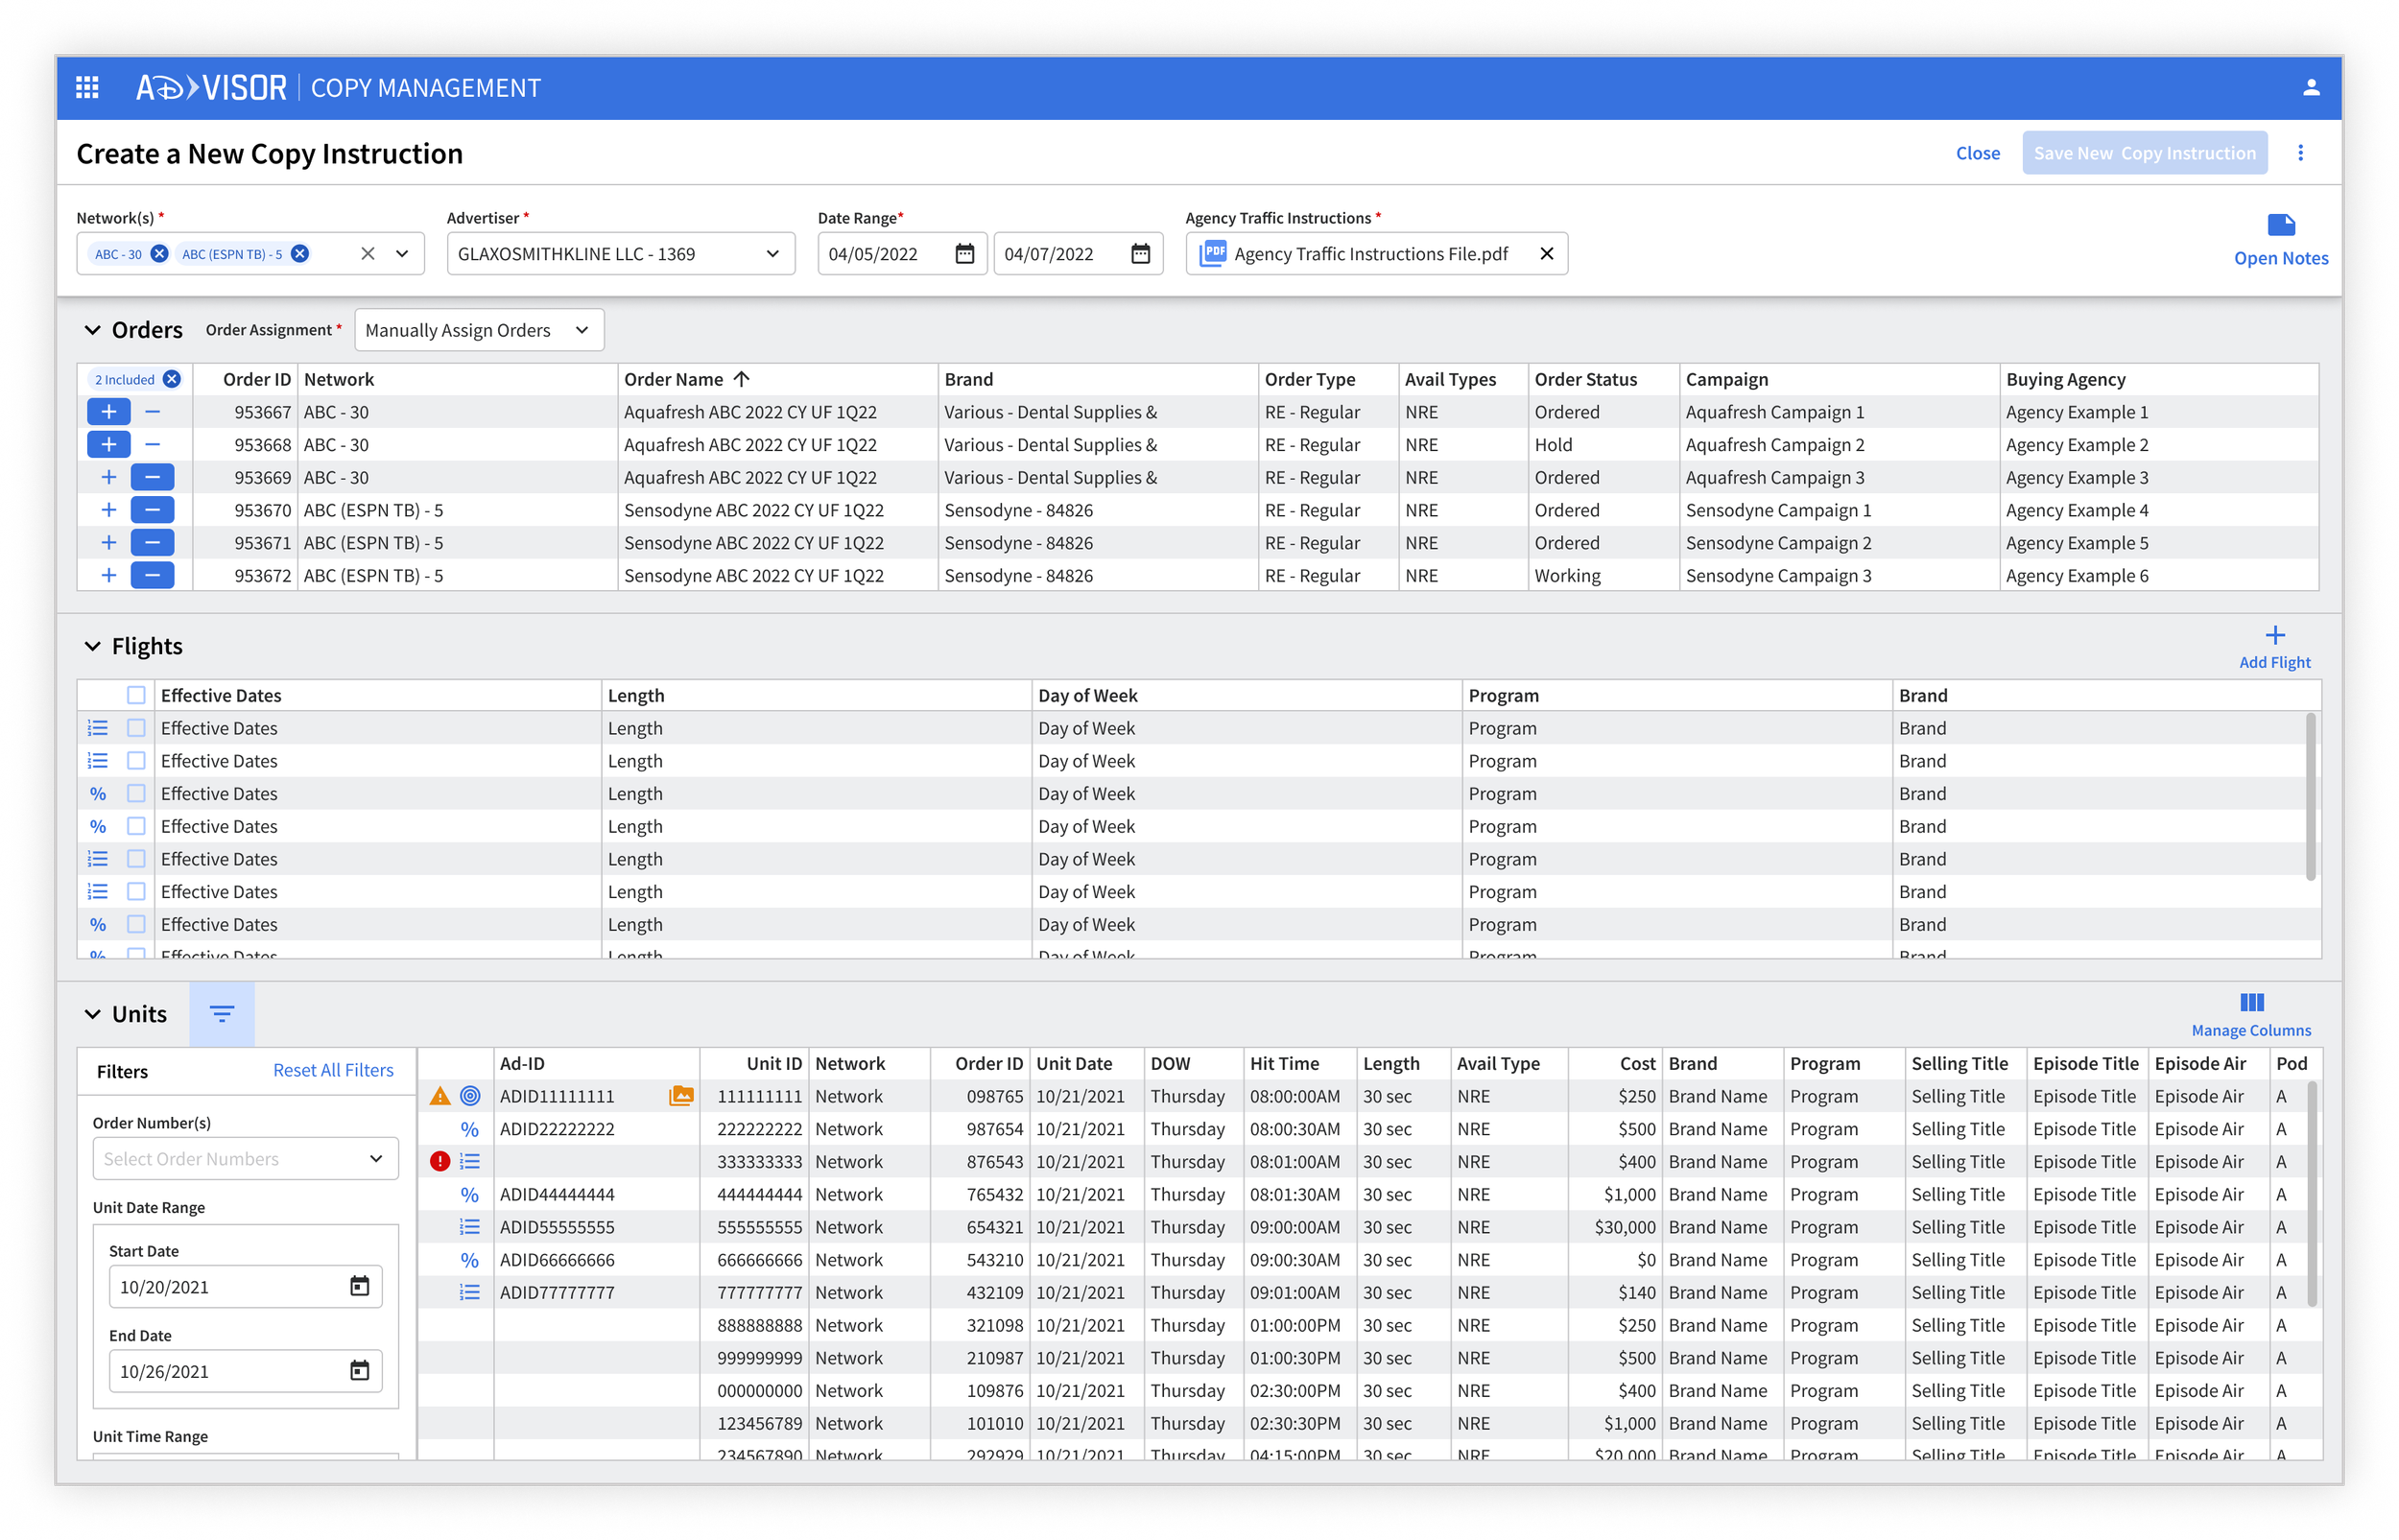This screenshot has height=1540, width=2399.
Task: Toggle the checkbox on the first Effective Dates row
Action: click(136, 727)
